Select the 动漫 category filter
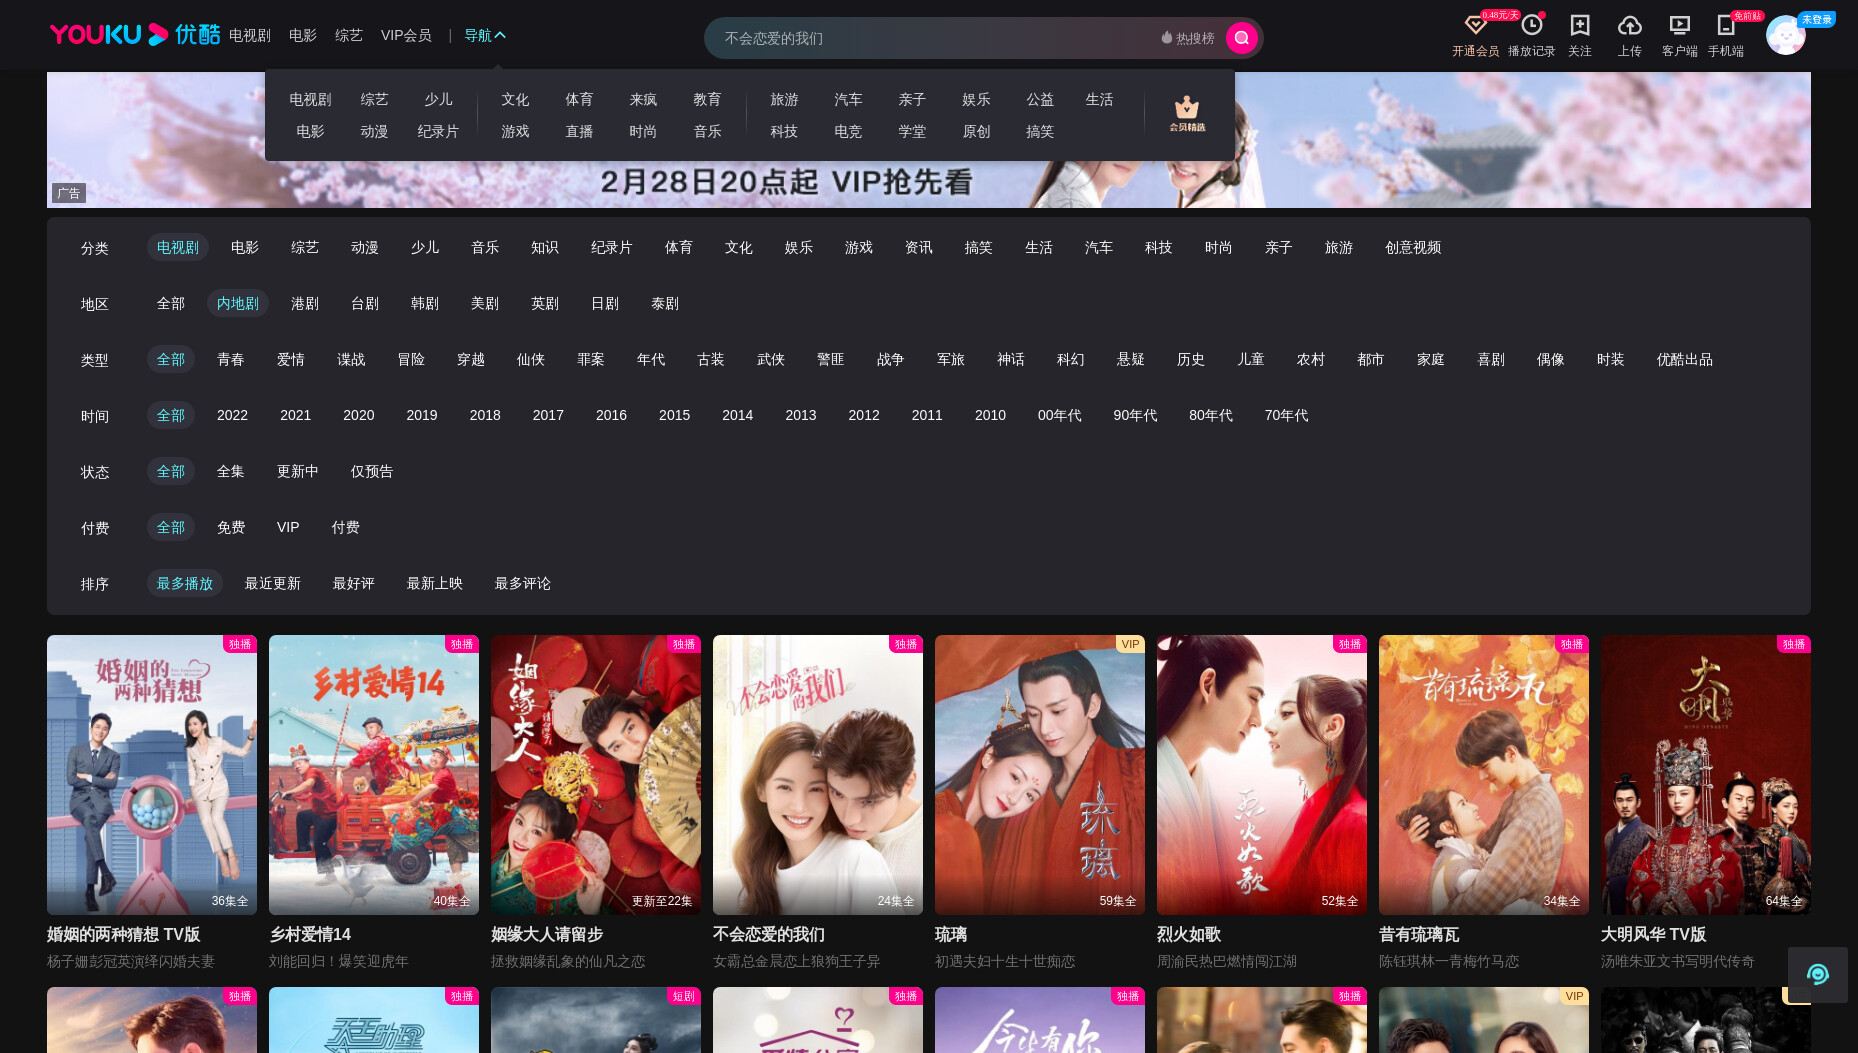 (365, 247)
